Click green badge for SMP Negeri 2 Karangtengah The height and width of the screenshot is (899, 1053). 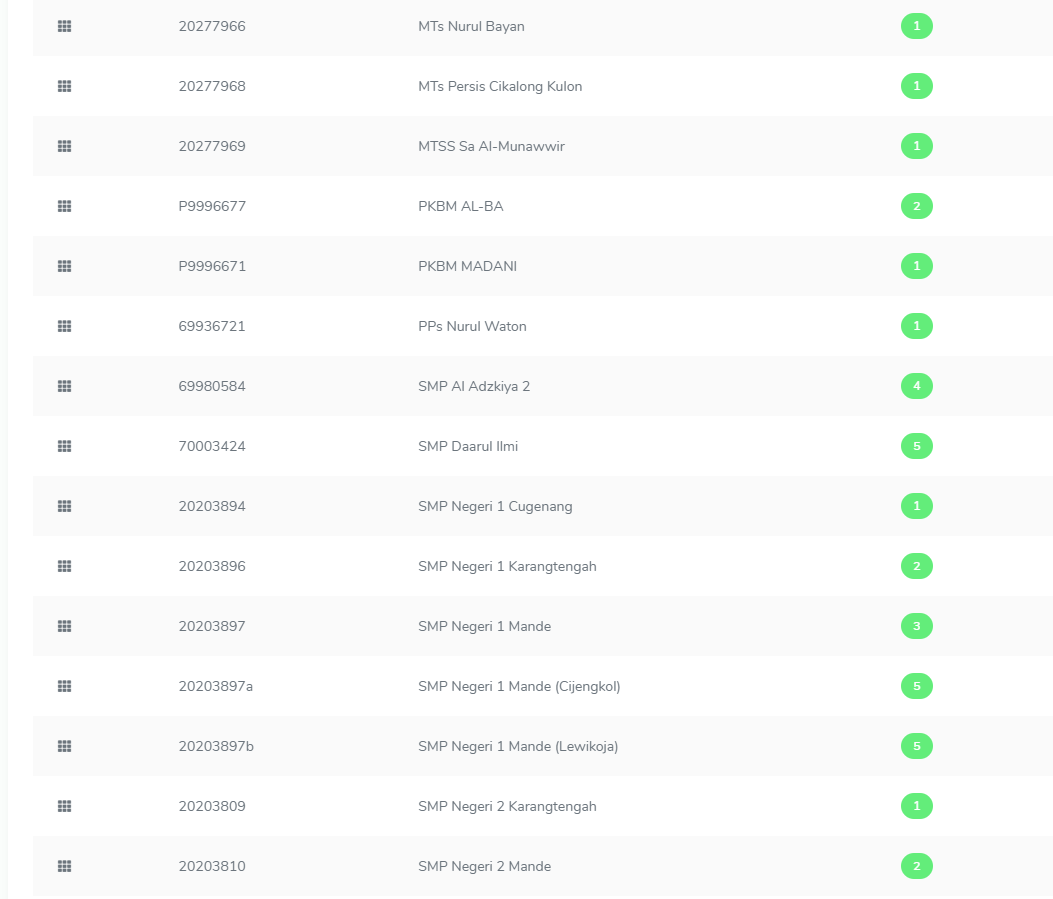(x=916, y=806)
